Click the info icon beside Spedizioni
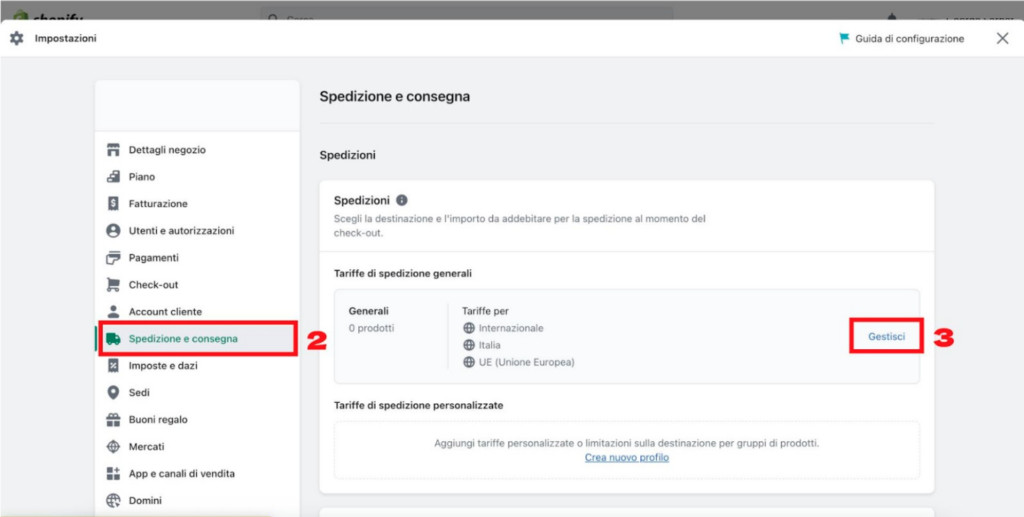This screenshot has height=517, width=1024. click(x=402, y=200)
